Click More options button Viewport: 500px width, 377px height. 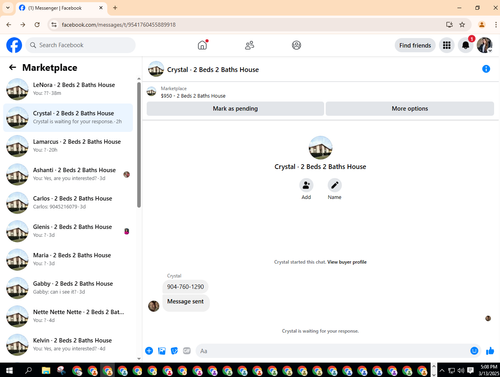410,109
